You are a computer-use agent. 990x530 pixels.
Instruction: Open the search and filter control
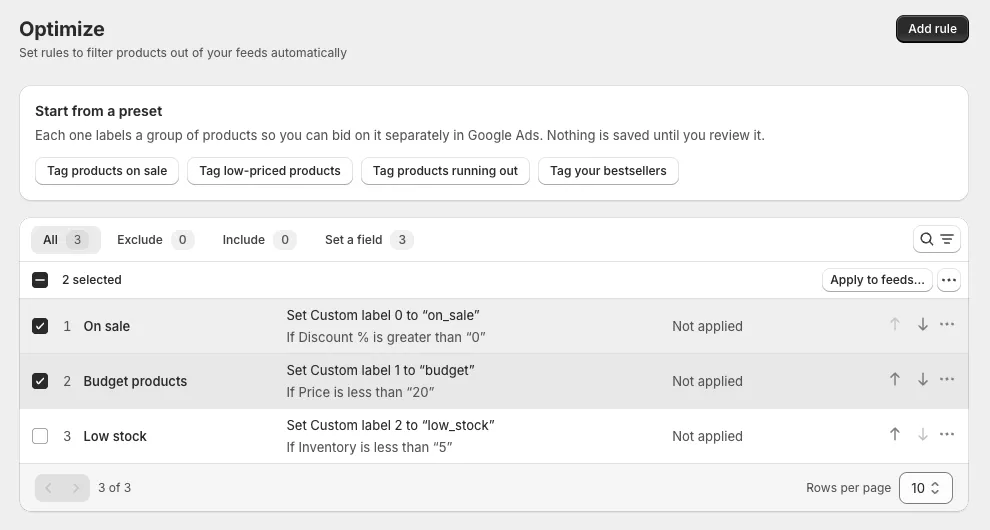(x=936, y=239)
